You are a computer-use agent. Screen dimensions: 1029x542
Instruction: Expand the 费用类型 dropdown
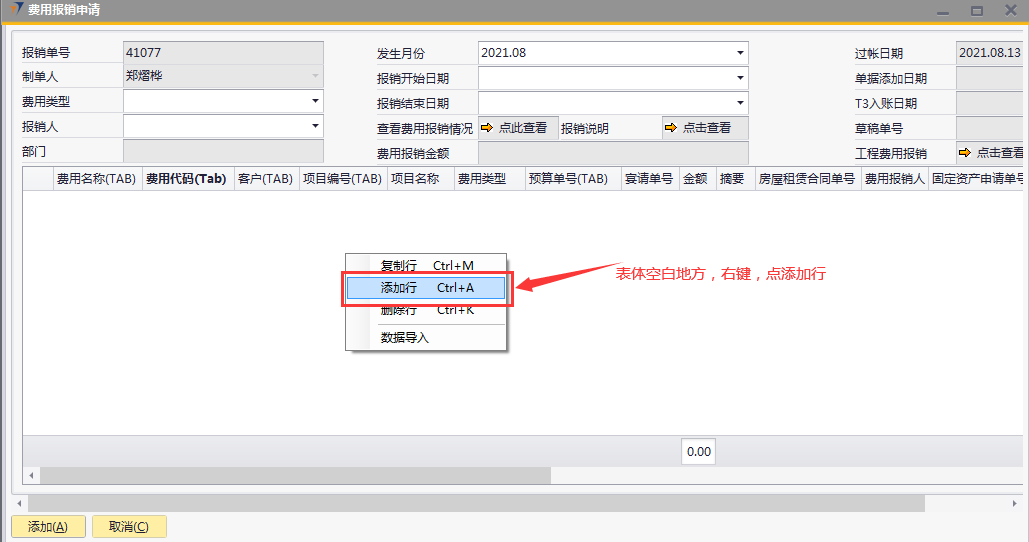pyautogui.click(x=315, y=101)
